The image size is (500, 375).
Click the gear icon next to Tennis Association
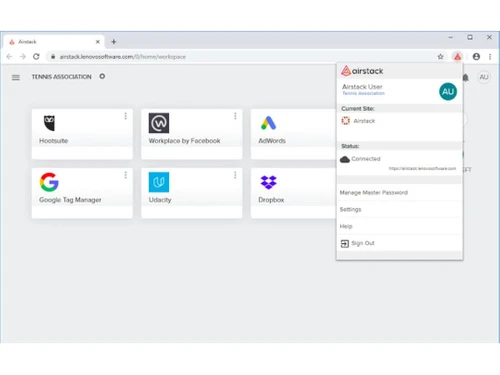pyautogui.click(x=102, y=76)
